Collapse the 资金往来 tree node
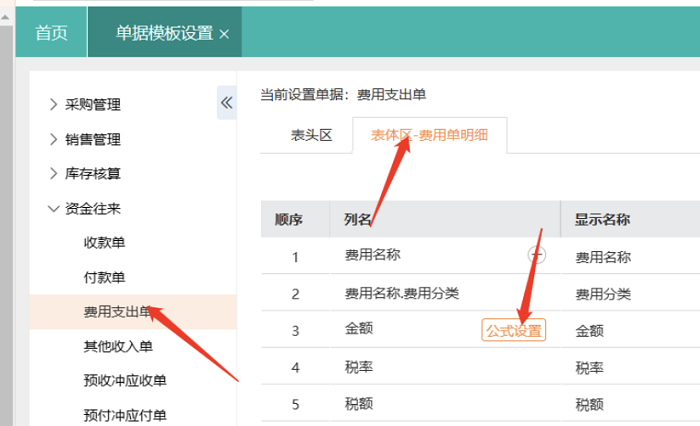This screenshot has height=426, width=700. [54, 209]
